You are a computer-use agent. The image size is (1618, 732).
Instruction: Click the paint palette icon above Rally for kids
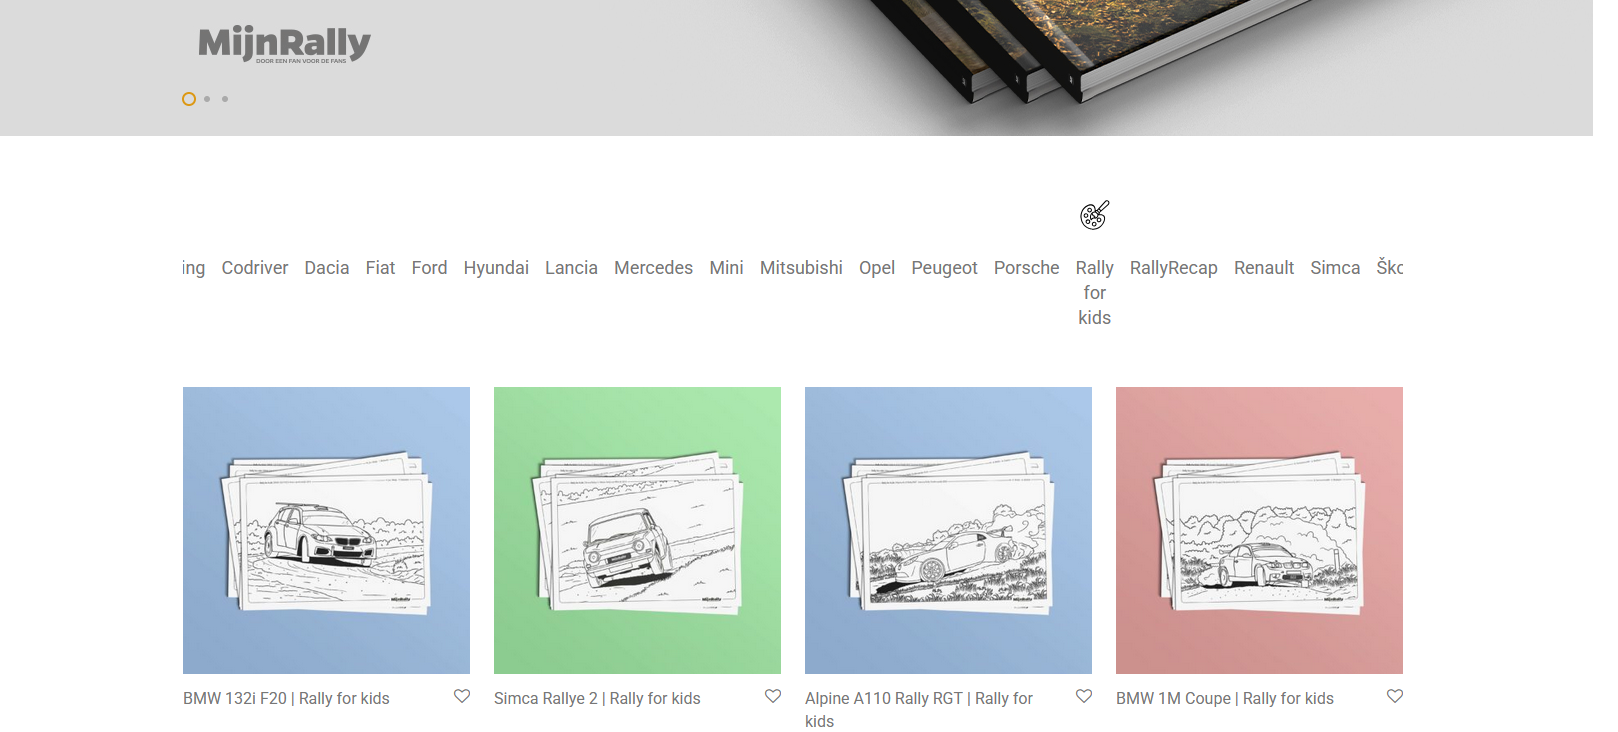pyautogui.click(x=1094, y=215)
